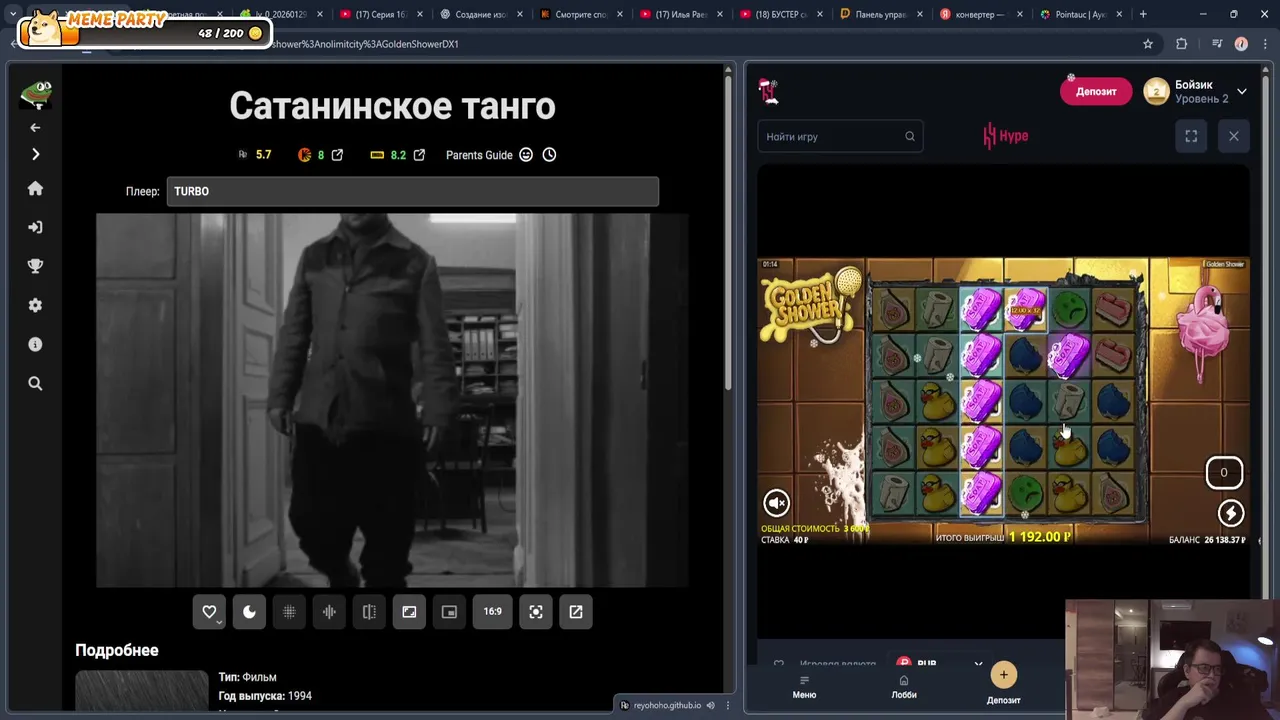
Task: Click the magnifier icon in game search
Action: 909,136
